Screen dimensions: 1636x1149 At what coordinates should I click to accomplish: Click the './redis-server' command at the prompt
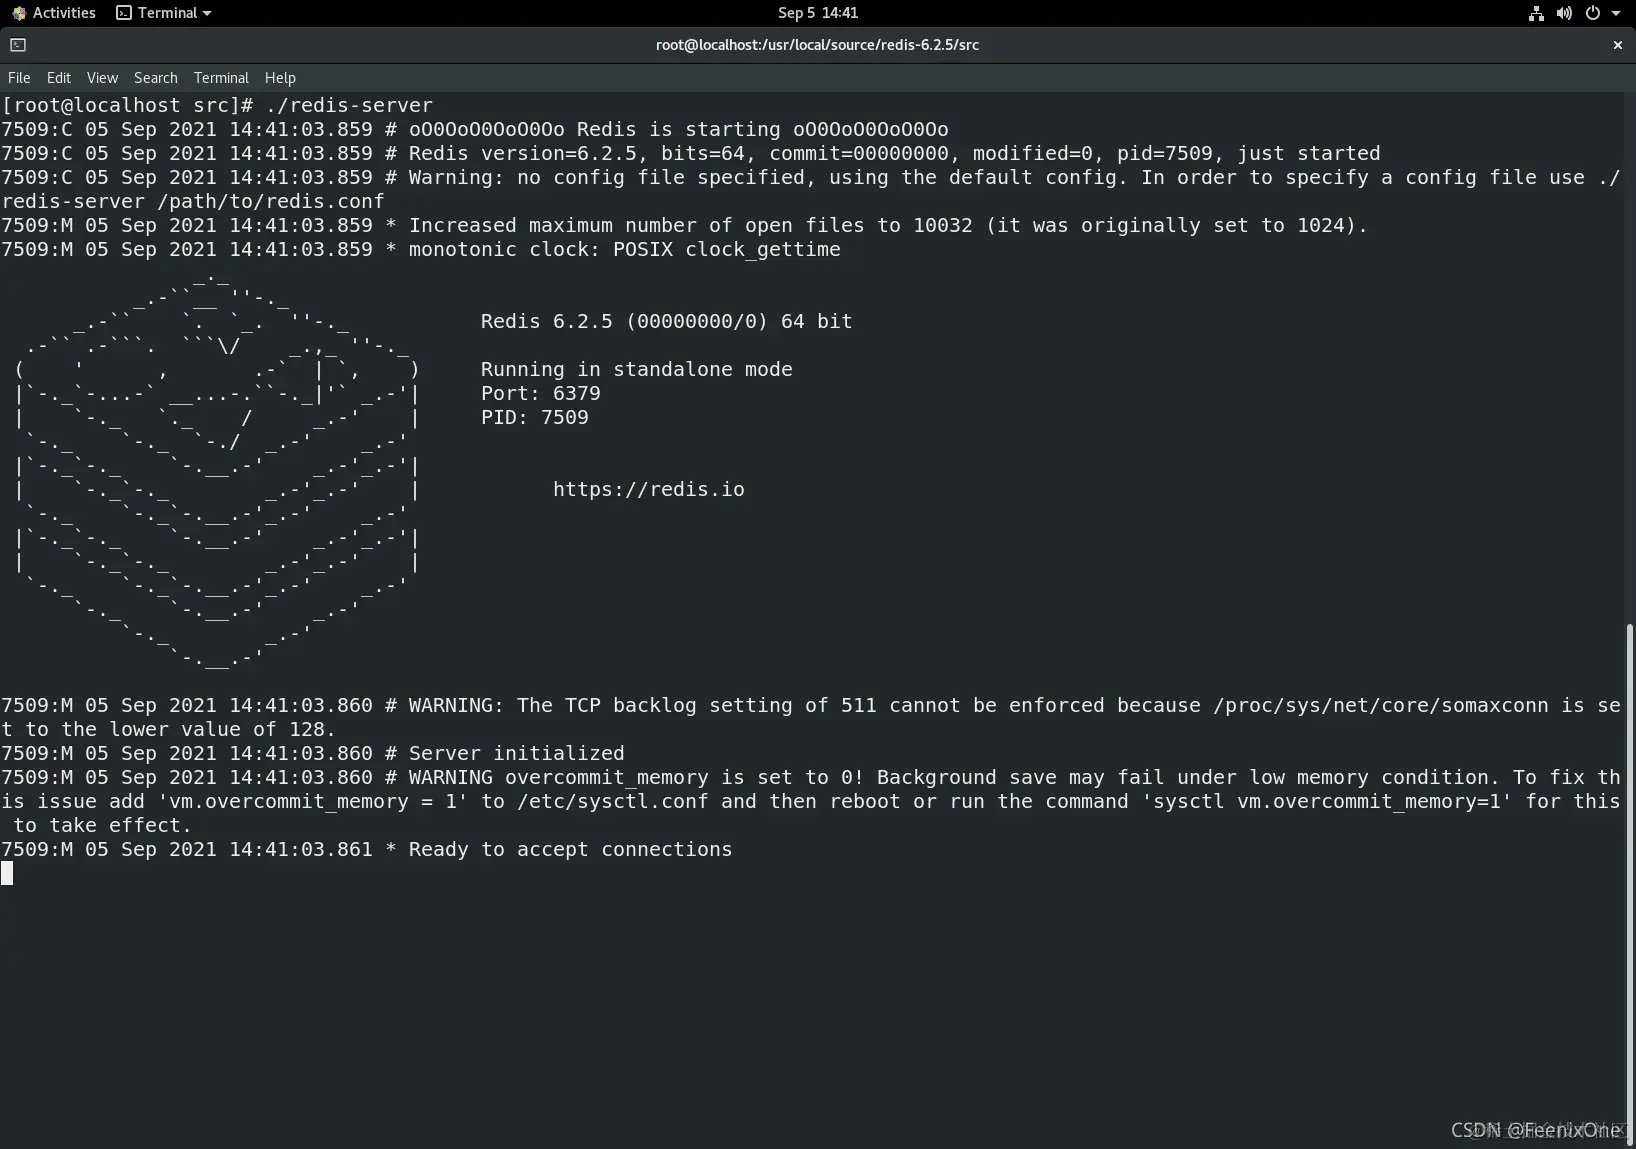349,105
